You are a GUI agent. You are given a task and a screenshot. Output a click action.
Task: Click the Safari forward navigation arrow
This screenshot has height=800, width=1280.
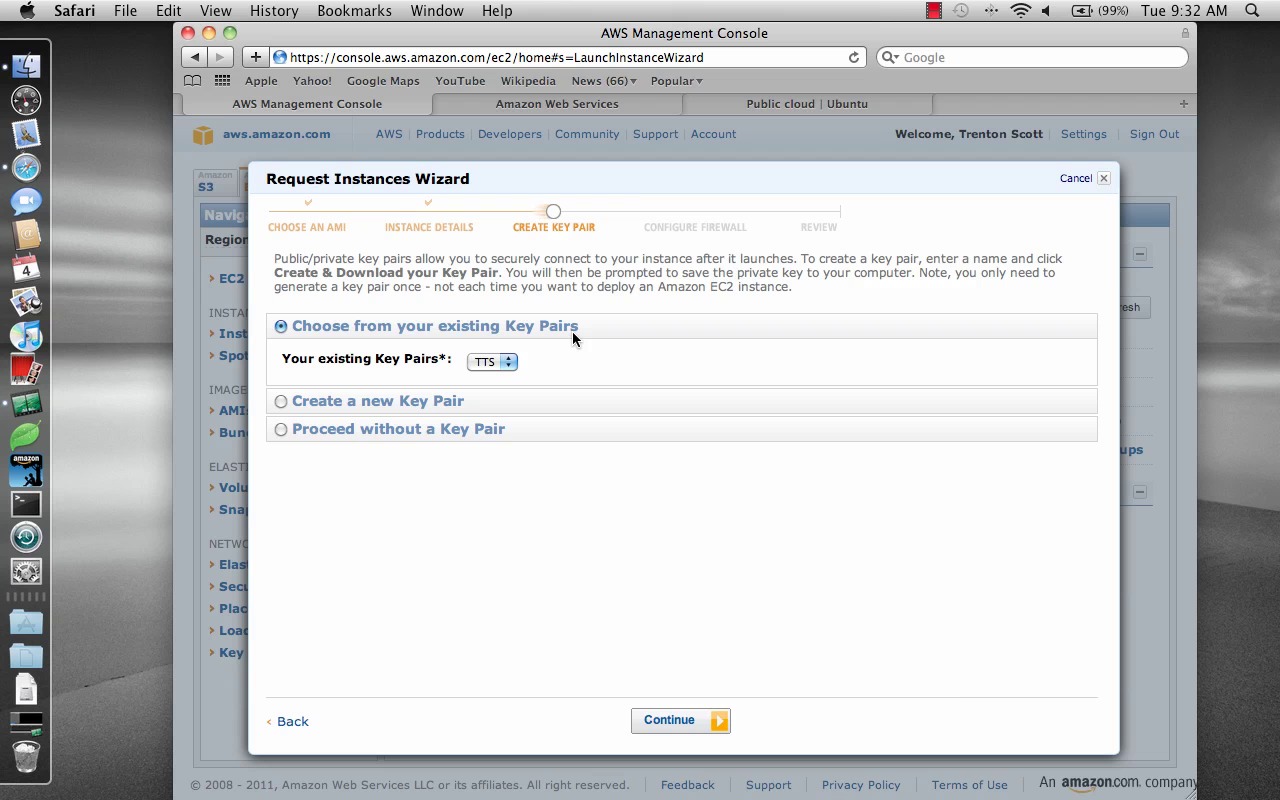coord(220,57)
